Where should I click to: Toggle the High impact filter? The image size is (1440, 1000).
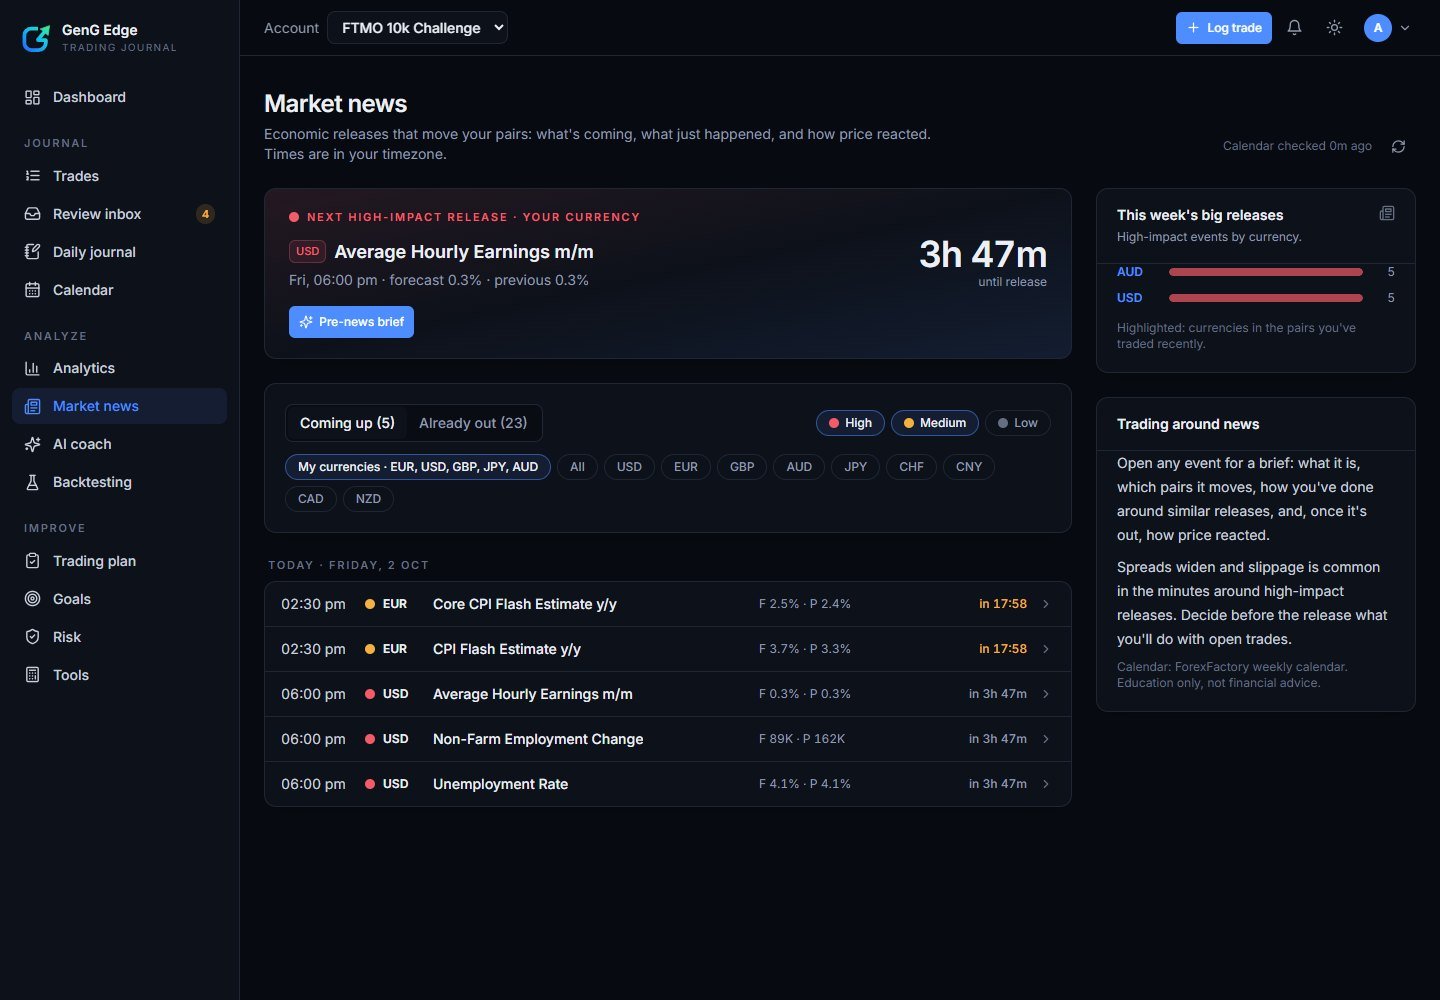pyautogui.click(x=850, y=423)
